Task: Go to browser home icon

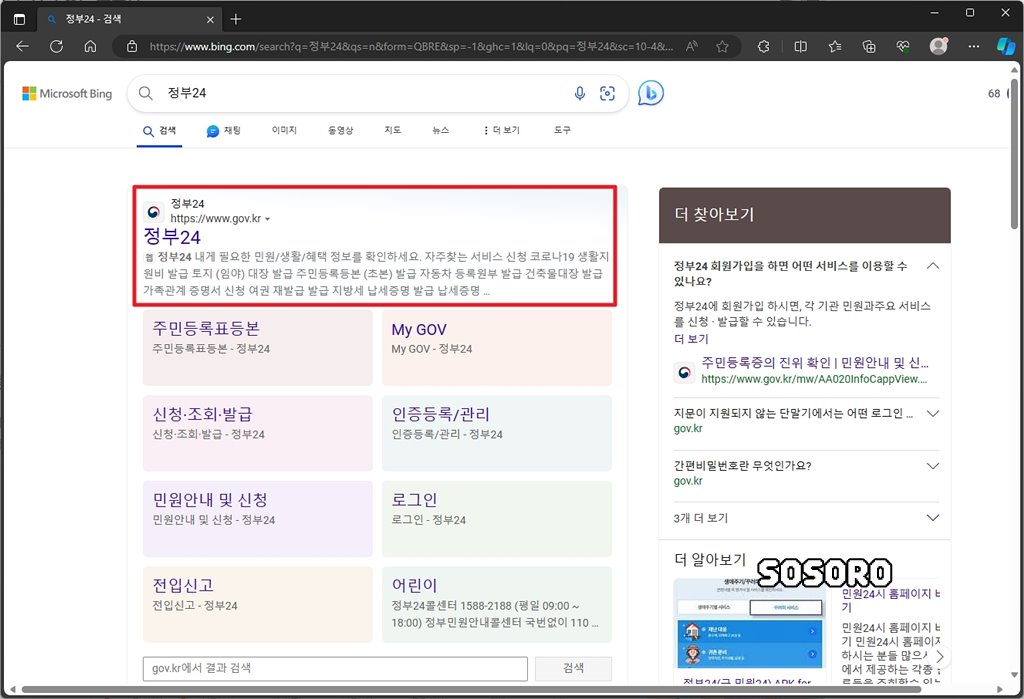Action: click(x=91, y=46)
